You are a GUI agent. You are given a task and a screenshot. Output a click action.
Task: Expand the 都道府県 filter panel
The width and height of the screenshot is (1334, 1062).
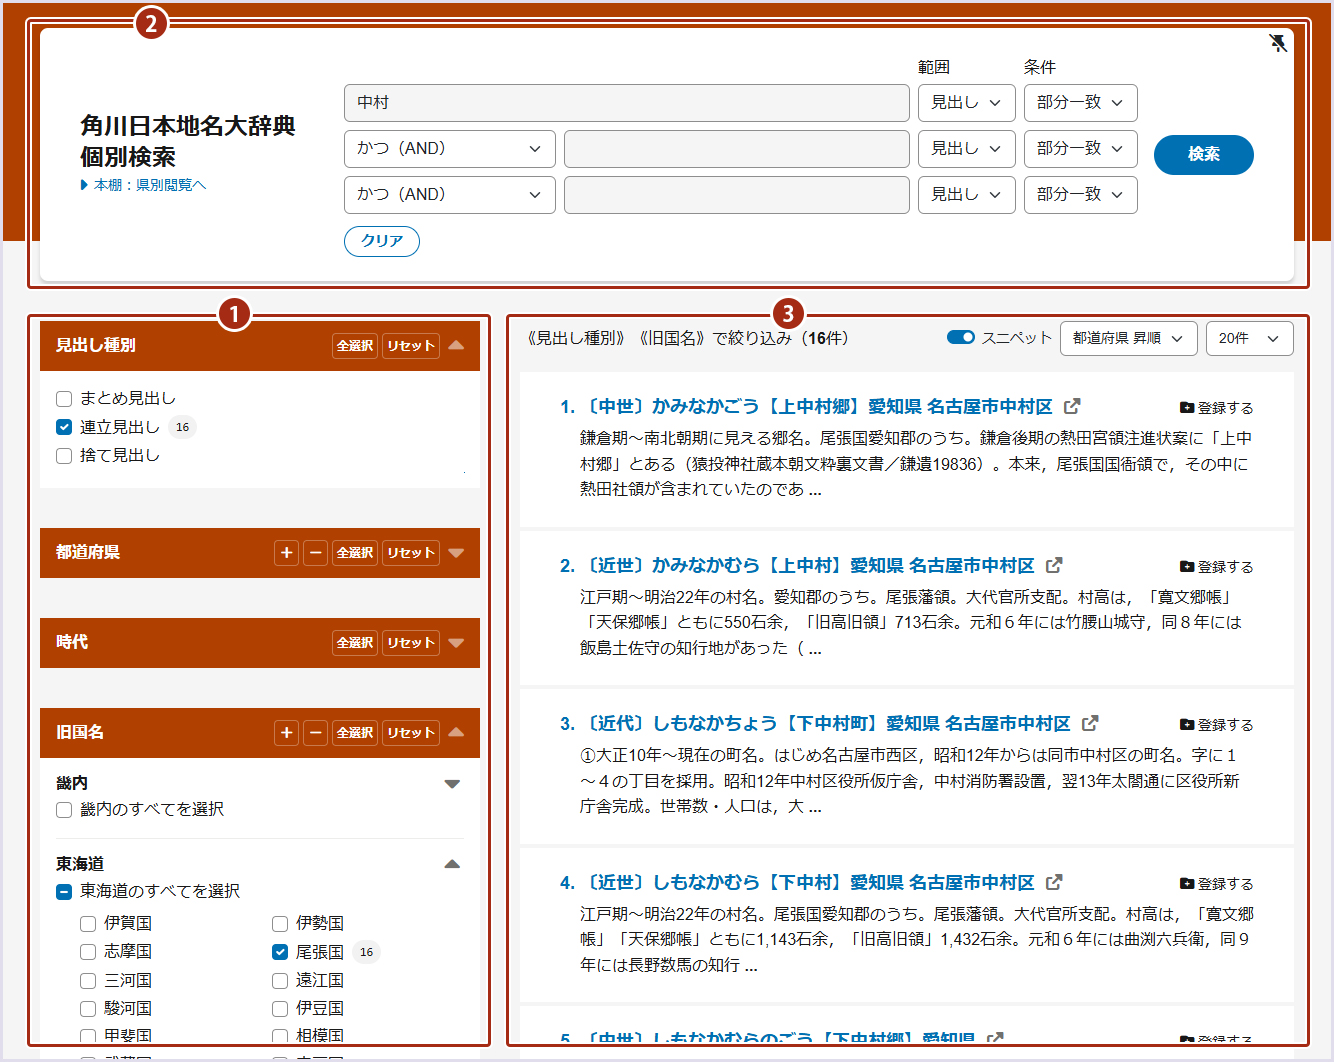[x=456, y=553]
